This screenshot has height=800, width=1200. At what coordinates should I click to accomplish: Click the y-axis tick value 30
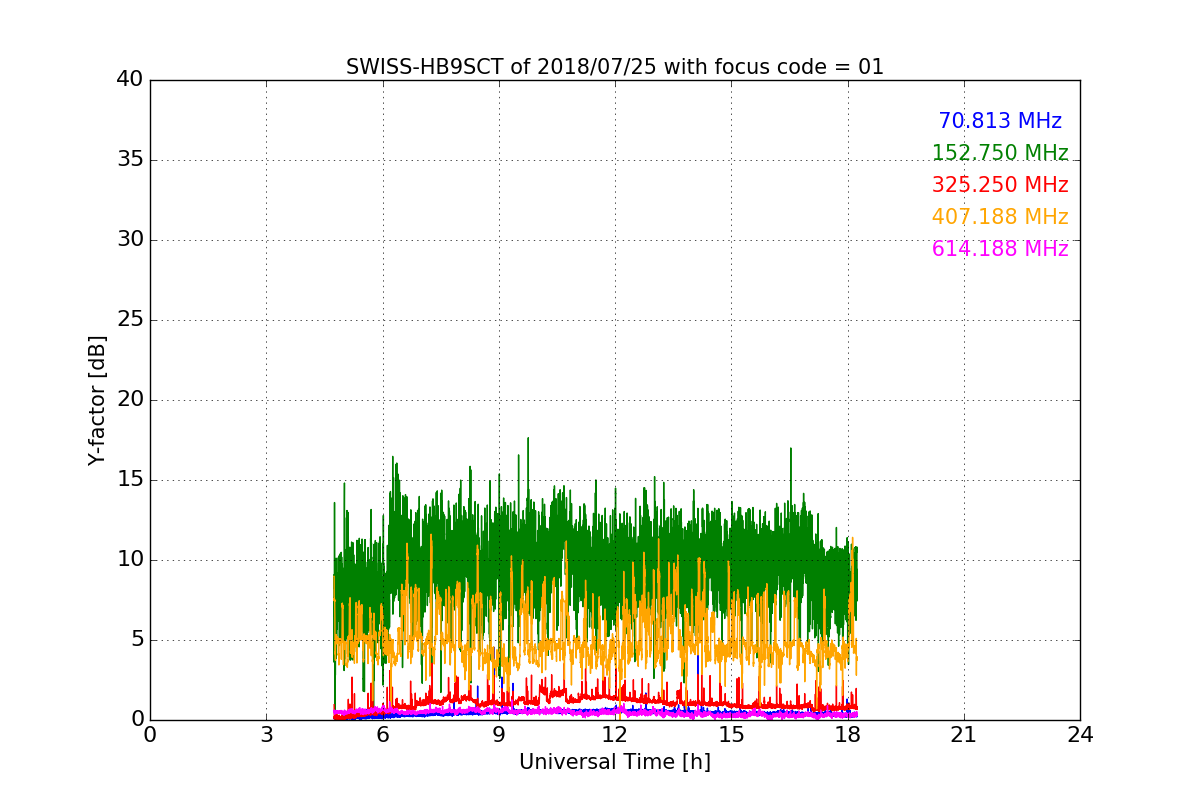tap(130, 240)
